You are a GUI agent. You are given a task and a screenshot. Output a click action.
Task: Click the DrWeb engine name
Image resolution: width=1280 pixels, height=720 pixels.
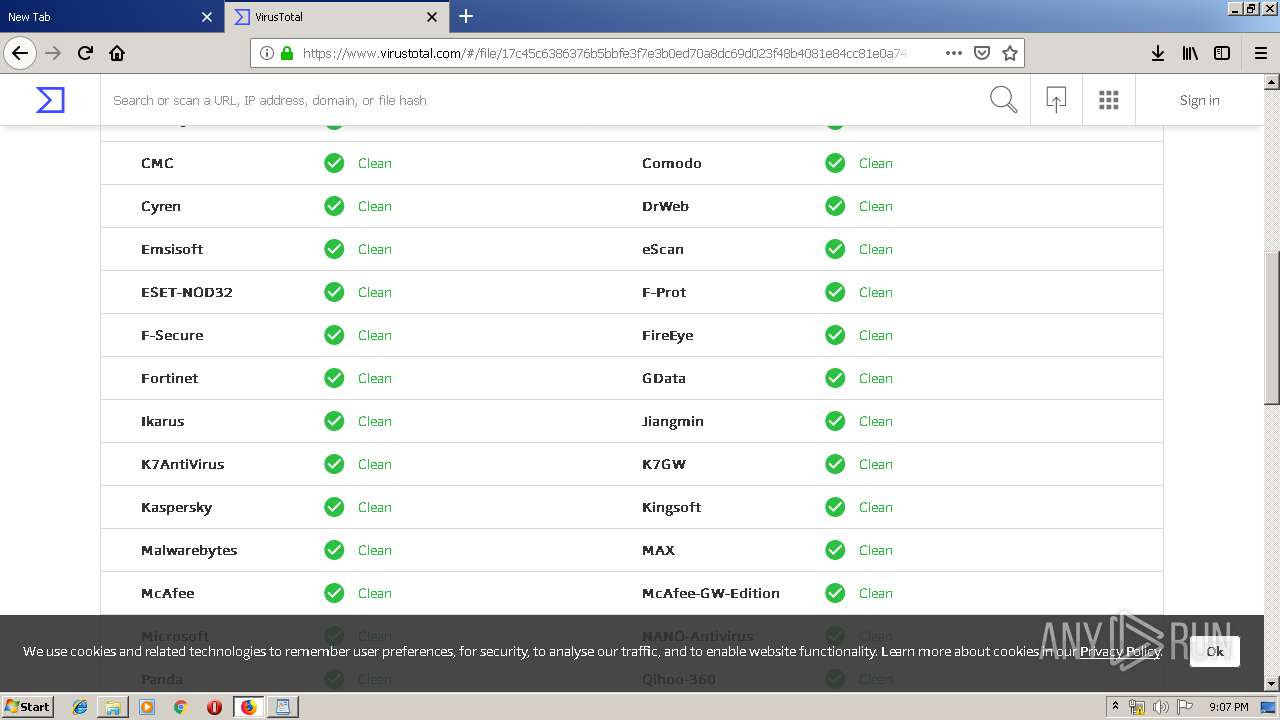tap(665, 206)
